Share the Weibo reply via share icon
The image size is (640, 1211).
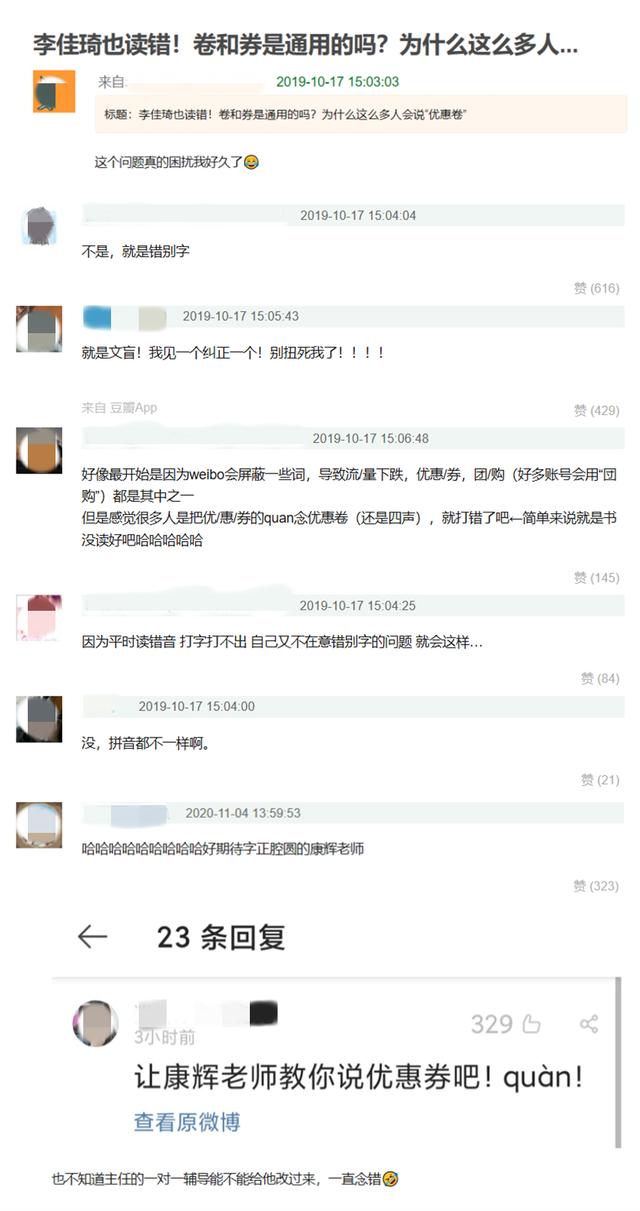click(589, 1023)
